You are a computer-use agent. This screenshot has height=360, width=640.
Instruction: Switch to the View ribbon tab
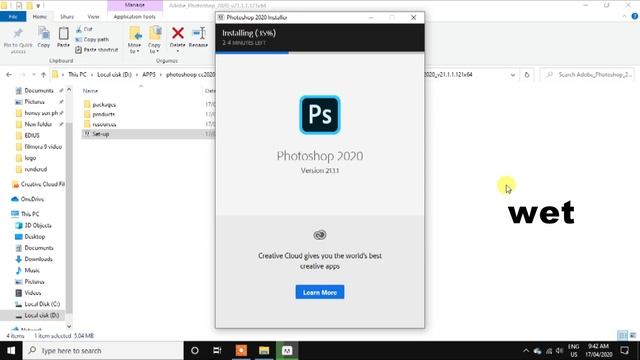click(x=93, y=17)
